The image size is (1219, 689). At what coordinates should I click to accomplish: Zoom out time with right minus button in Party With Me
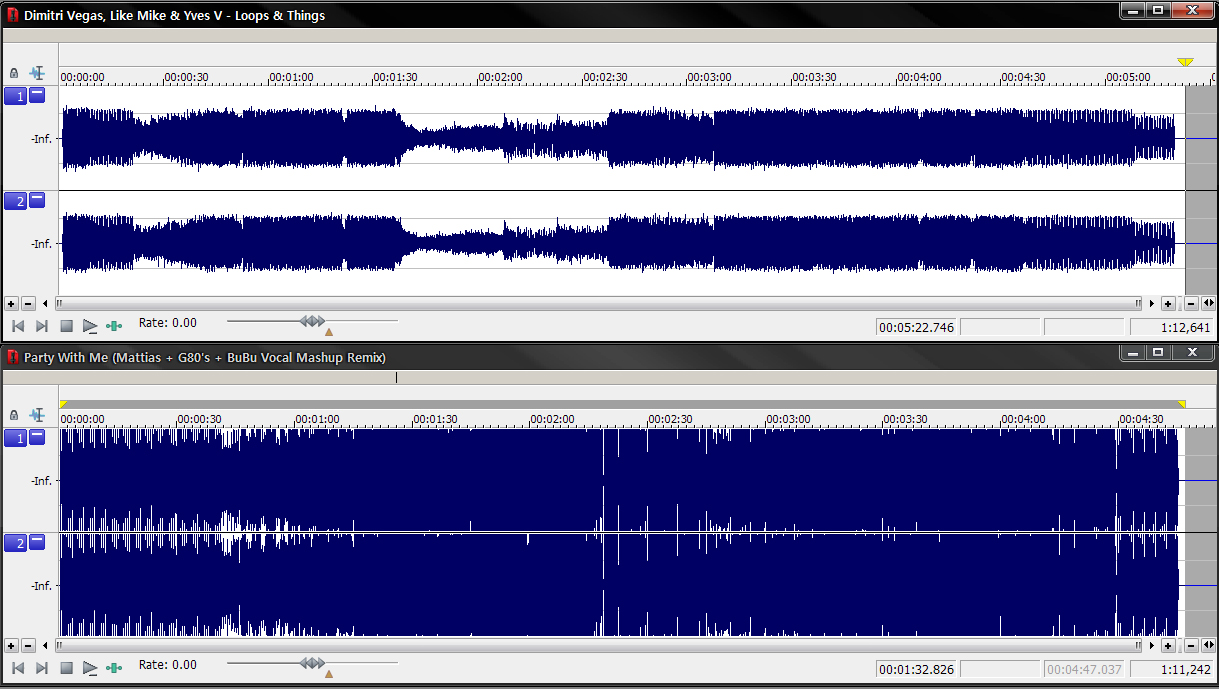[x=1191, y=645]
